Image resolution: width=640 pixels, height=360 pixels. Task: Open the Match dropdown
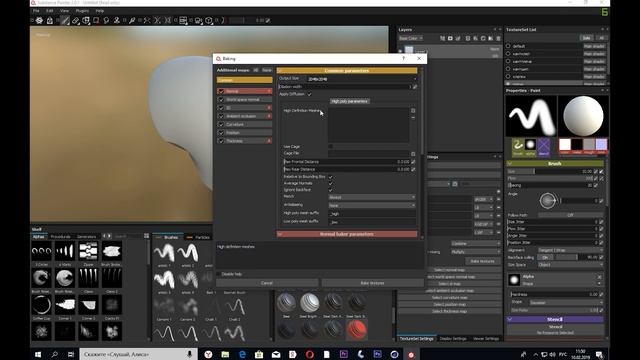point(372,197)
